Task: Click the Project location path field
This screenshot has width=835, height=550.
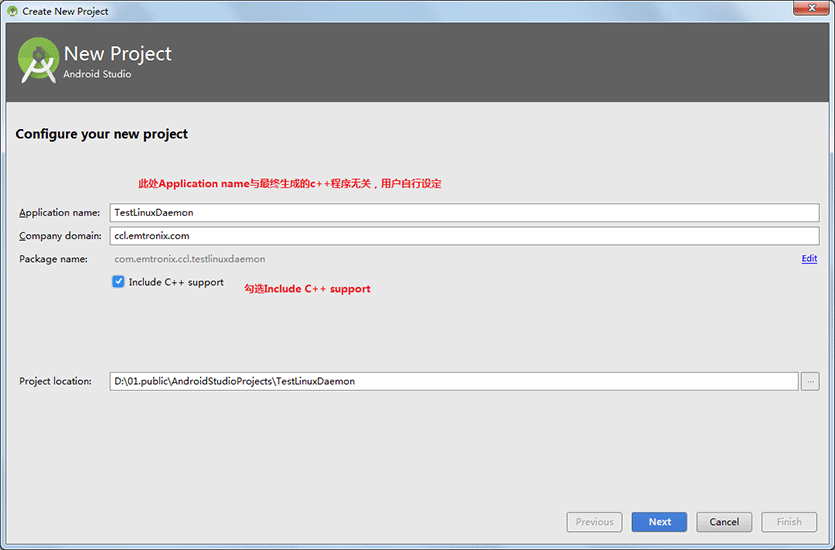Action: [454, 381]
